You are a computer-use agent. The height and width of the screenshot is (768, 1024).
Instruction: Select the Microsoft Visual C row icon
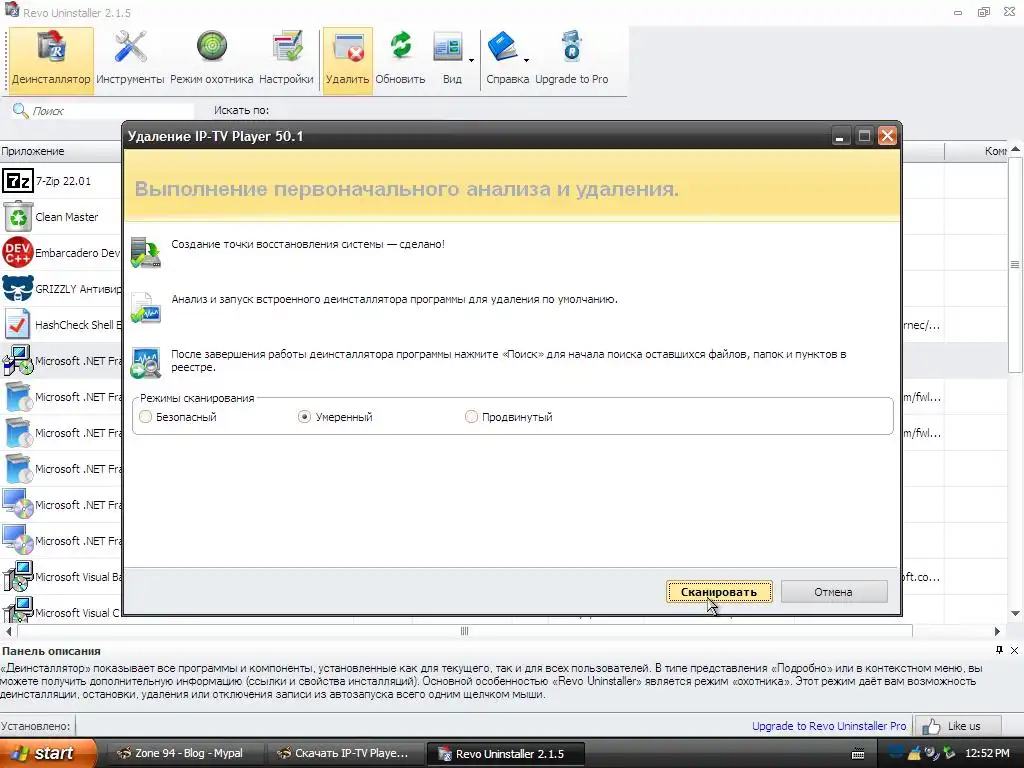[x=18, y=611]
